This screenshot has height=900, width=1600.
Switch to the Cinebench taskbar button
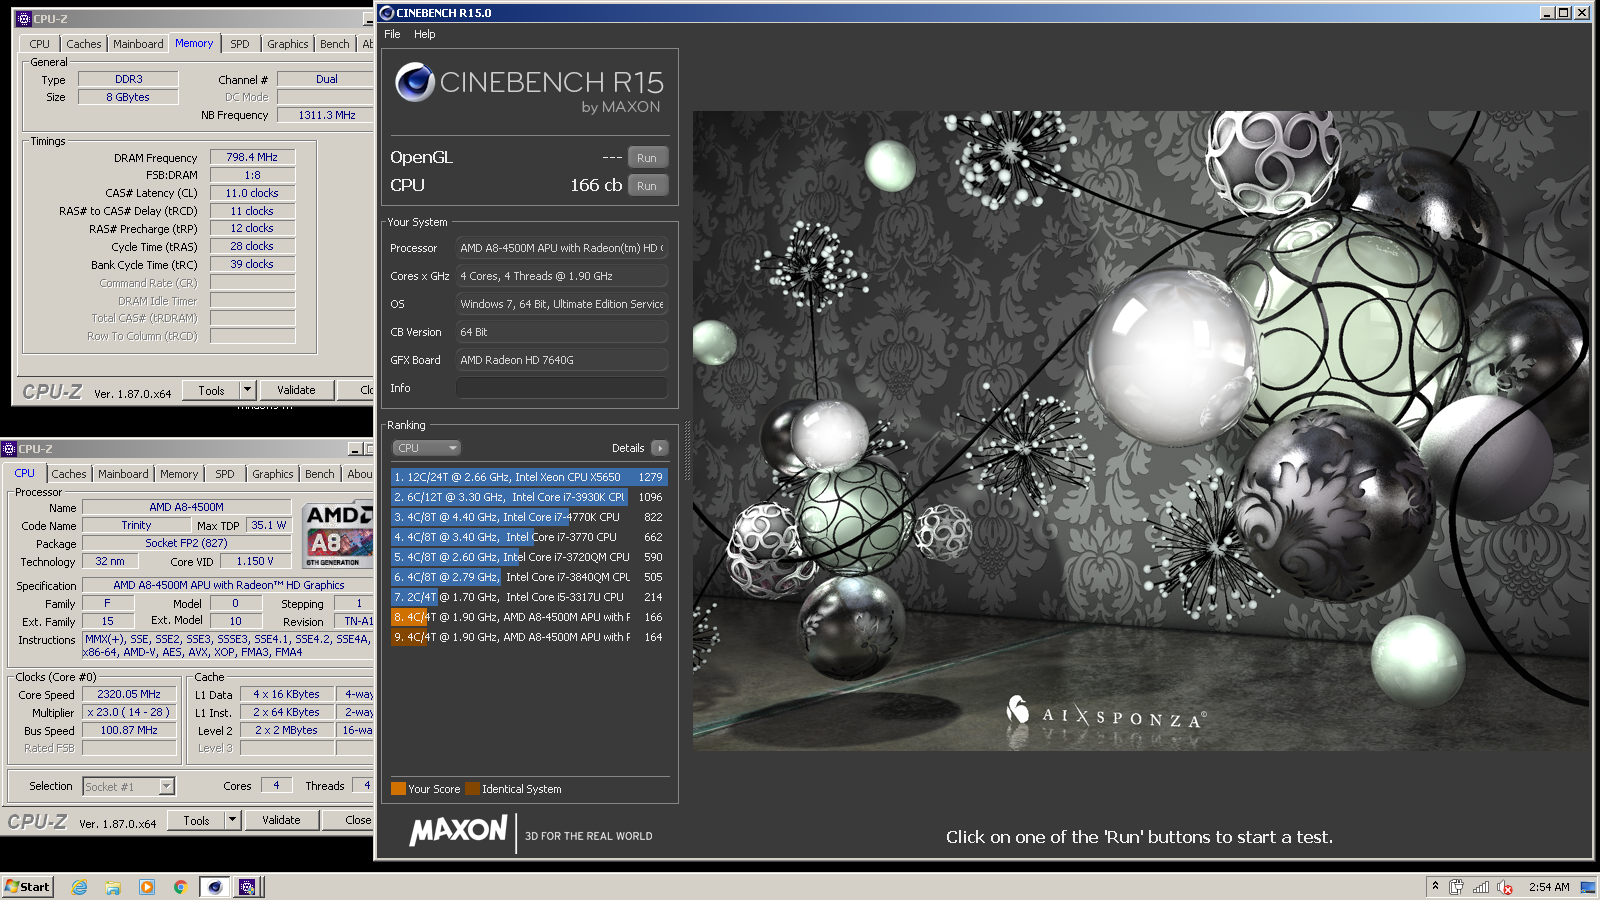coord(214,887)
